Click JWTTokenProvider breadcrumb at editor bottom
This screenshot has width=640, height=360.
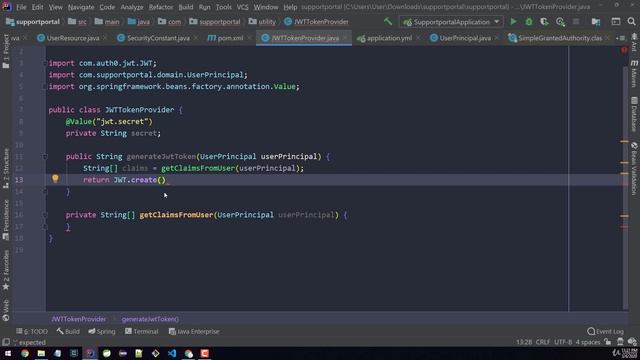pyautogui.click(x=78, y=319)
